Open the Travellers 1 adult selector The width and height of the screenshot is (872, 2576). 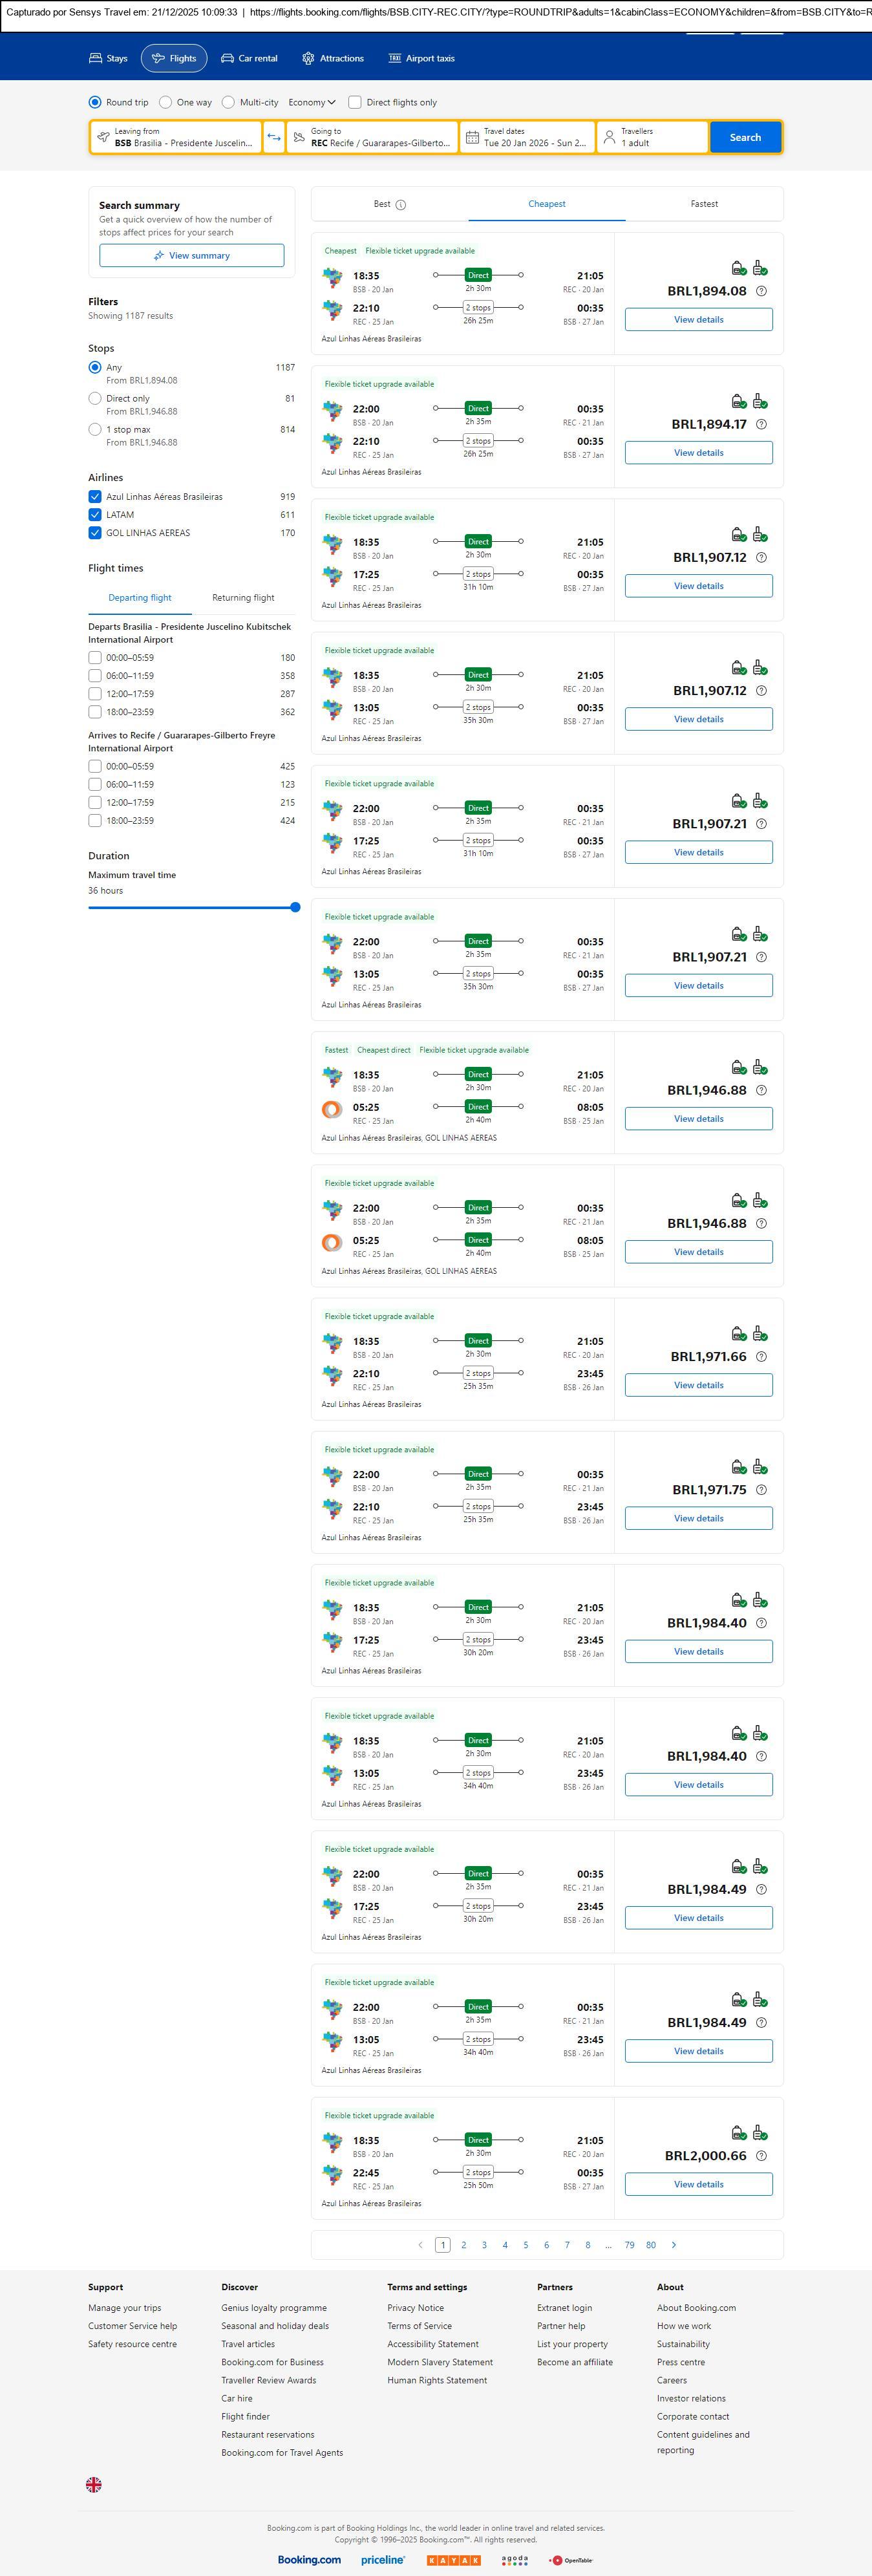652,137
